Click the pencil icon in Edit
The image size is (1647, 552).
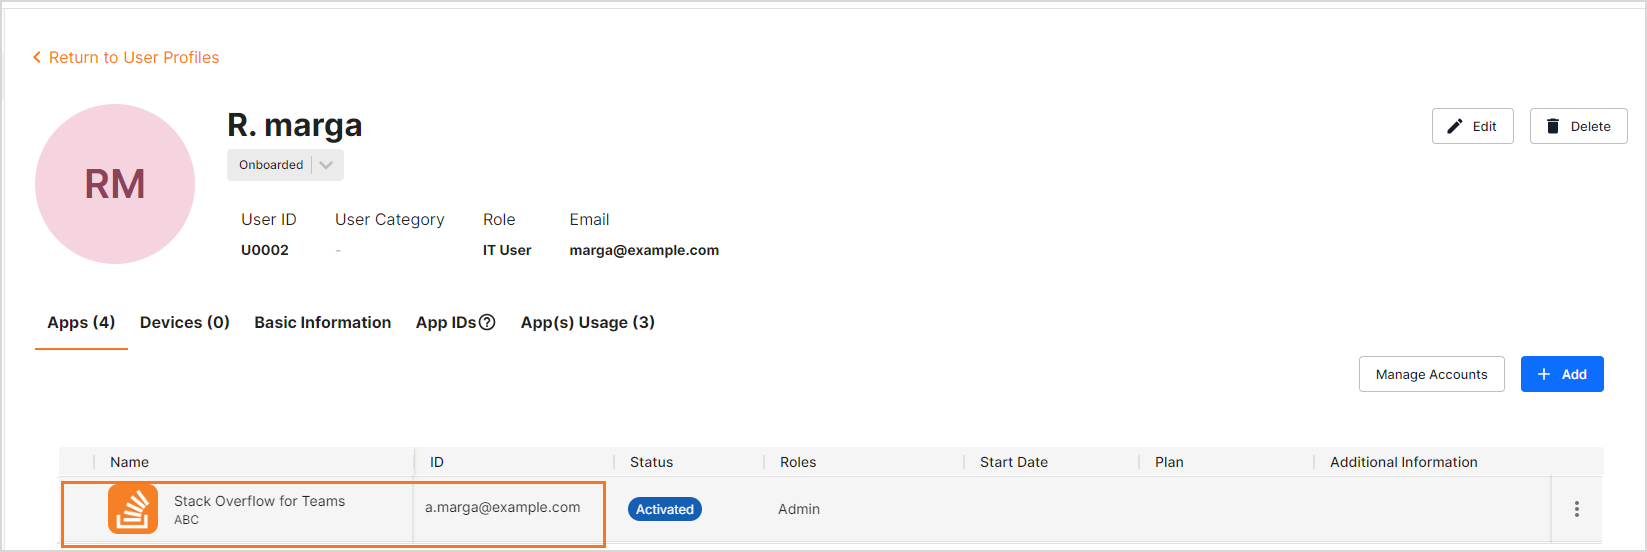(x=1455, y=126)
